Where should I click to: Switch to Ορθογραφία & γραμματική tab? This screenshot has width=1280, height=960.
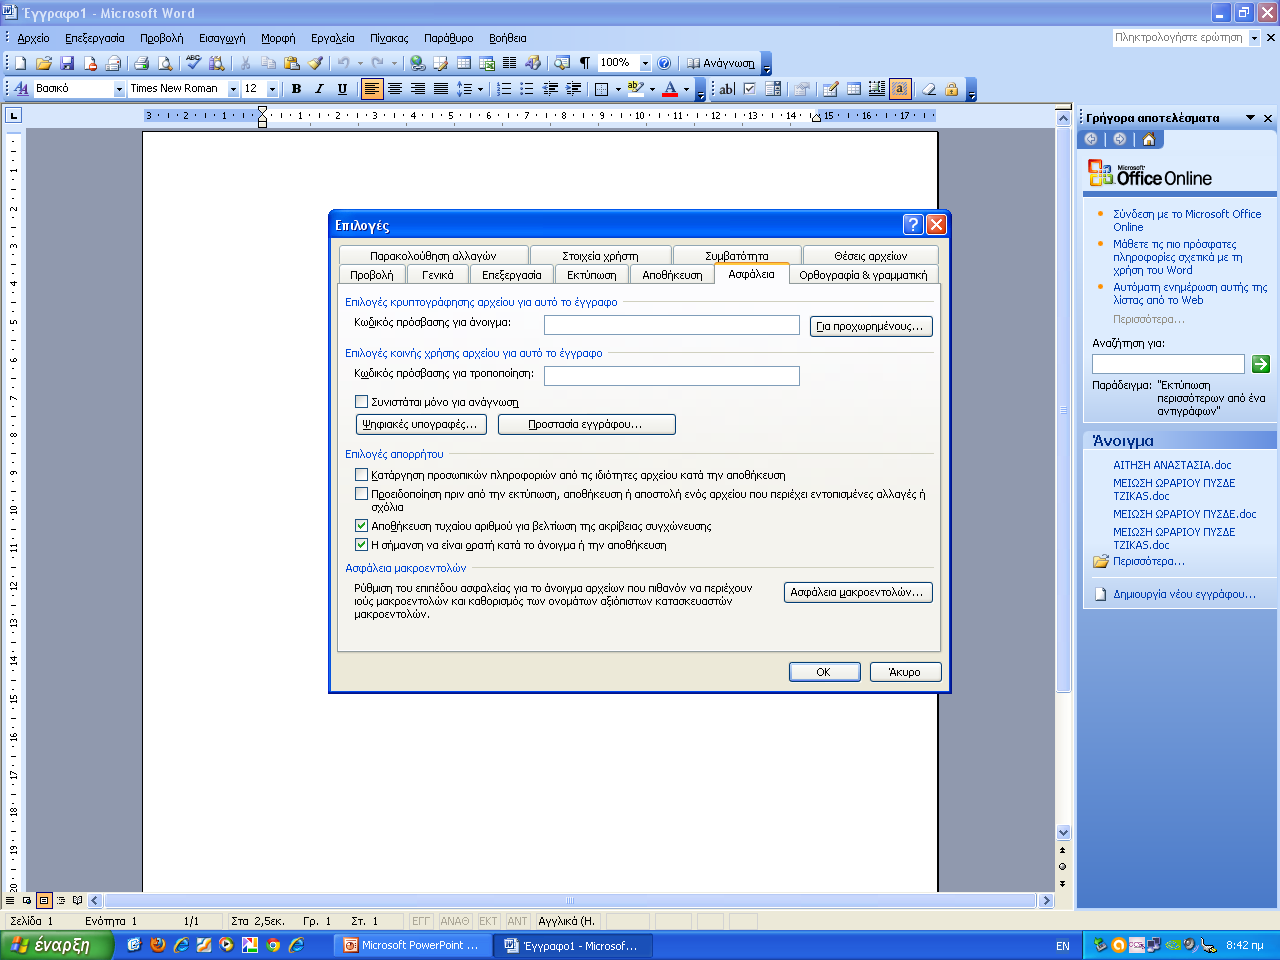tap(863, 275)
